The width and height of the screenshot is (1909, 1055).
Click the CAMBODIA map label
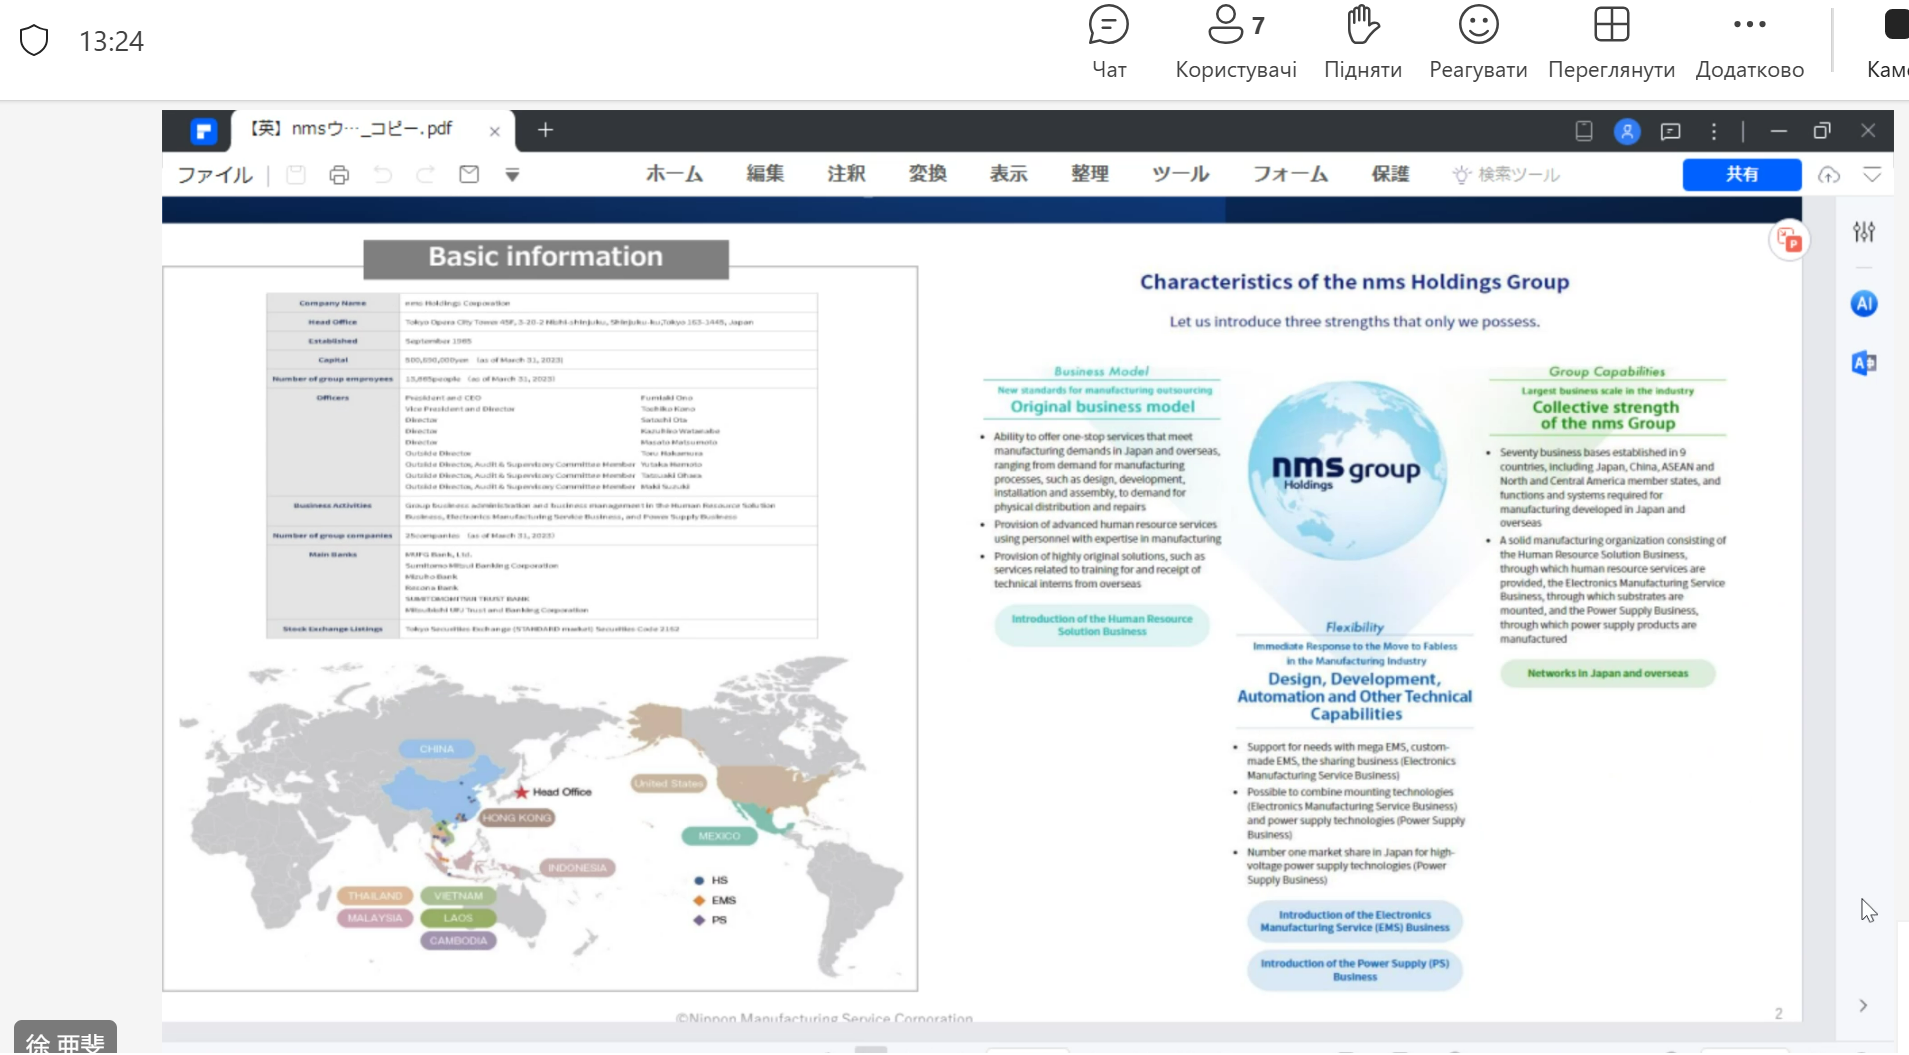(x=458, y=941)
